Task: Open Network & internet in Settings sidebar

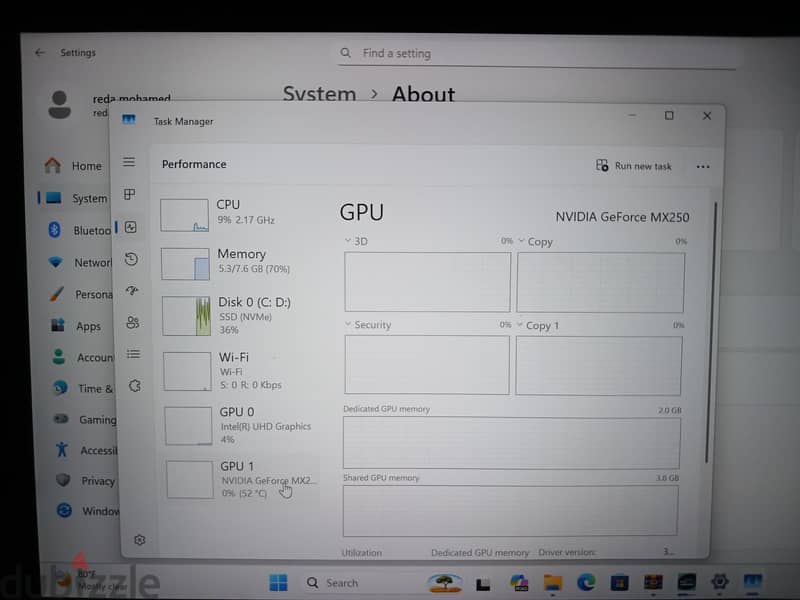Action: tap(79, 262)
